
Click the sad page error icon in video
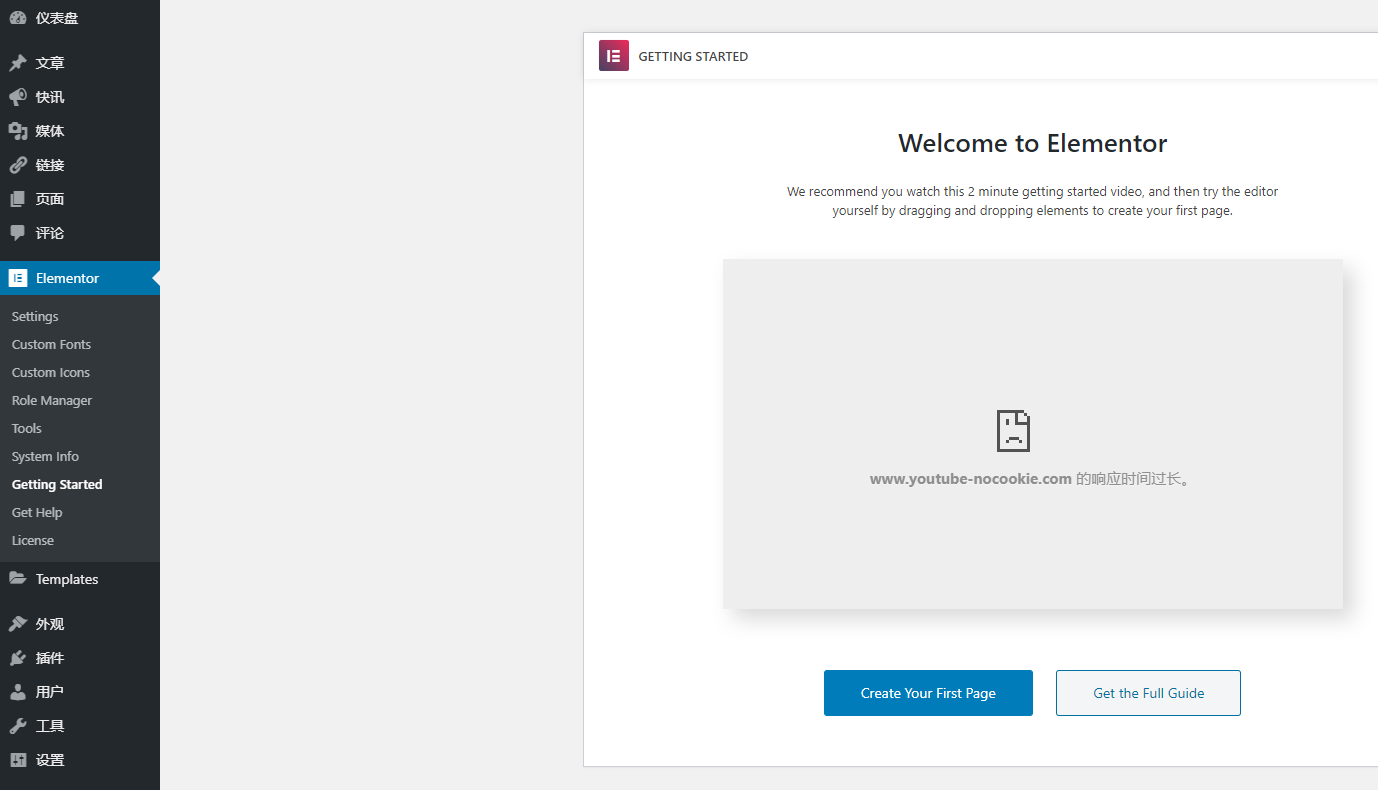(1013, 431)
